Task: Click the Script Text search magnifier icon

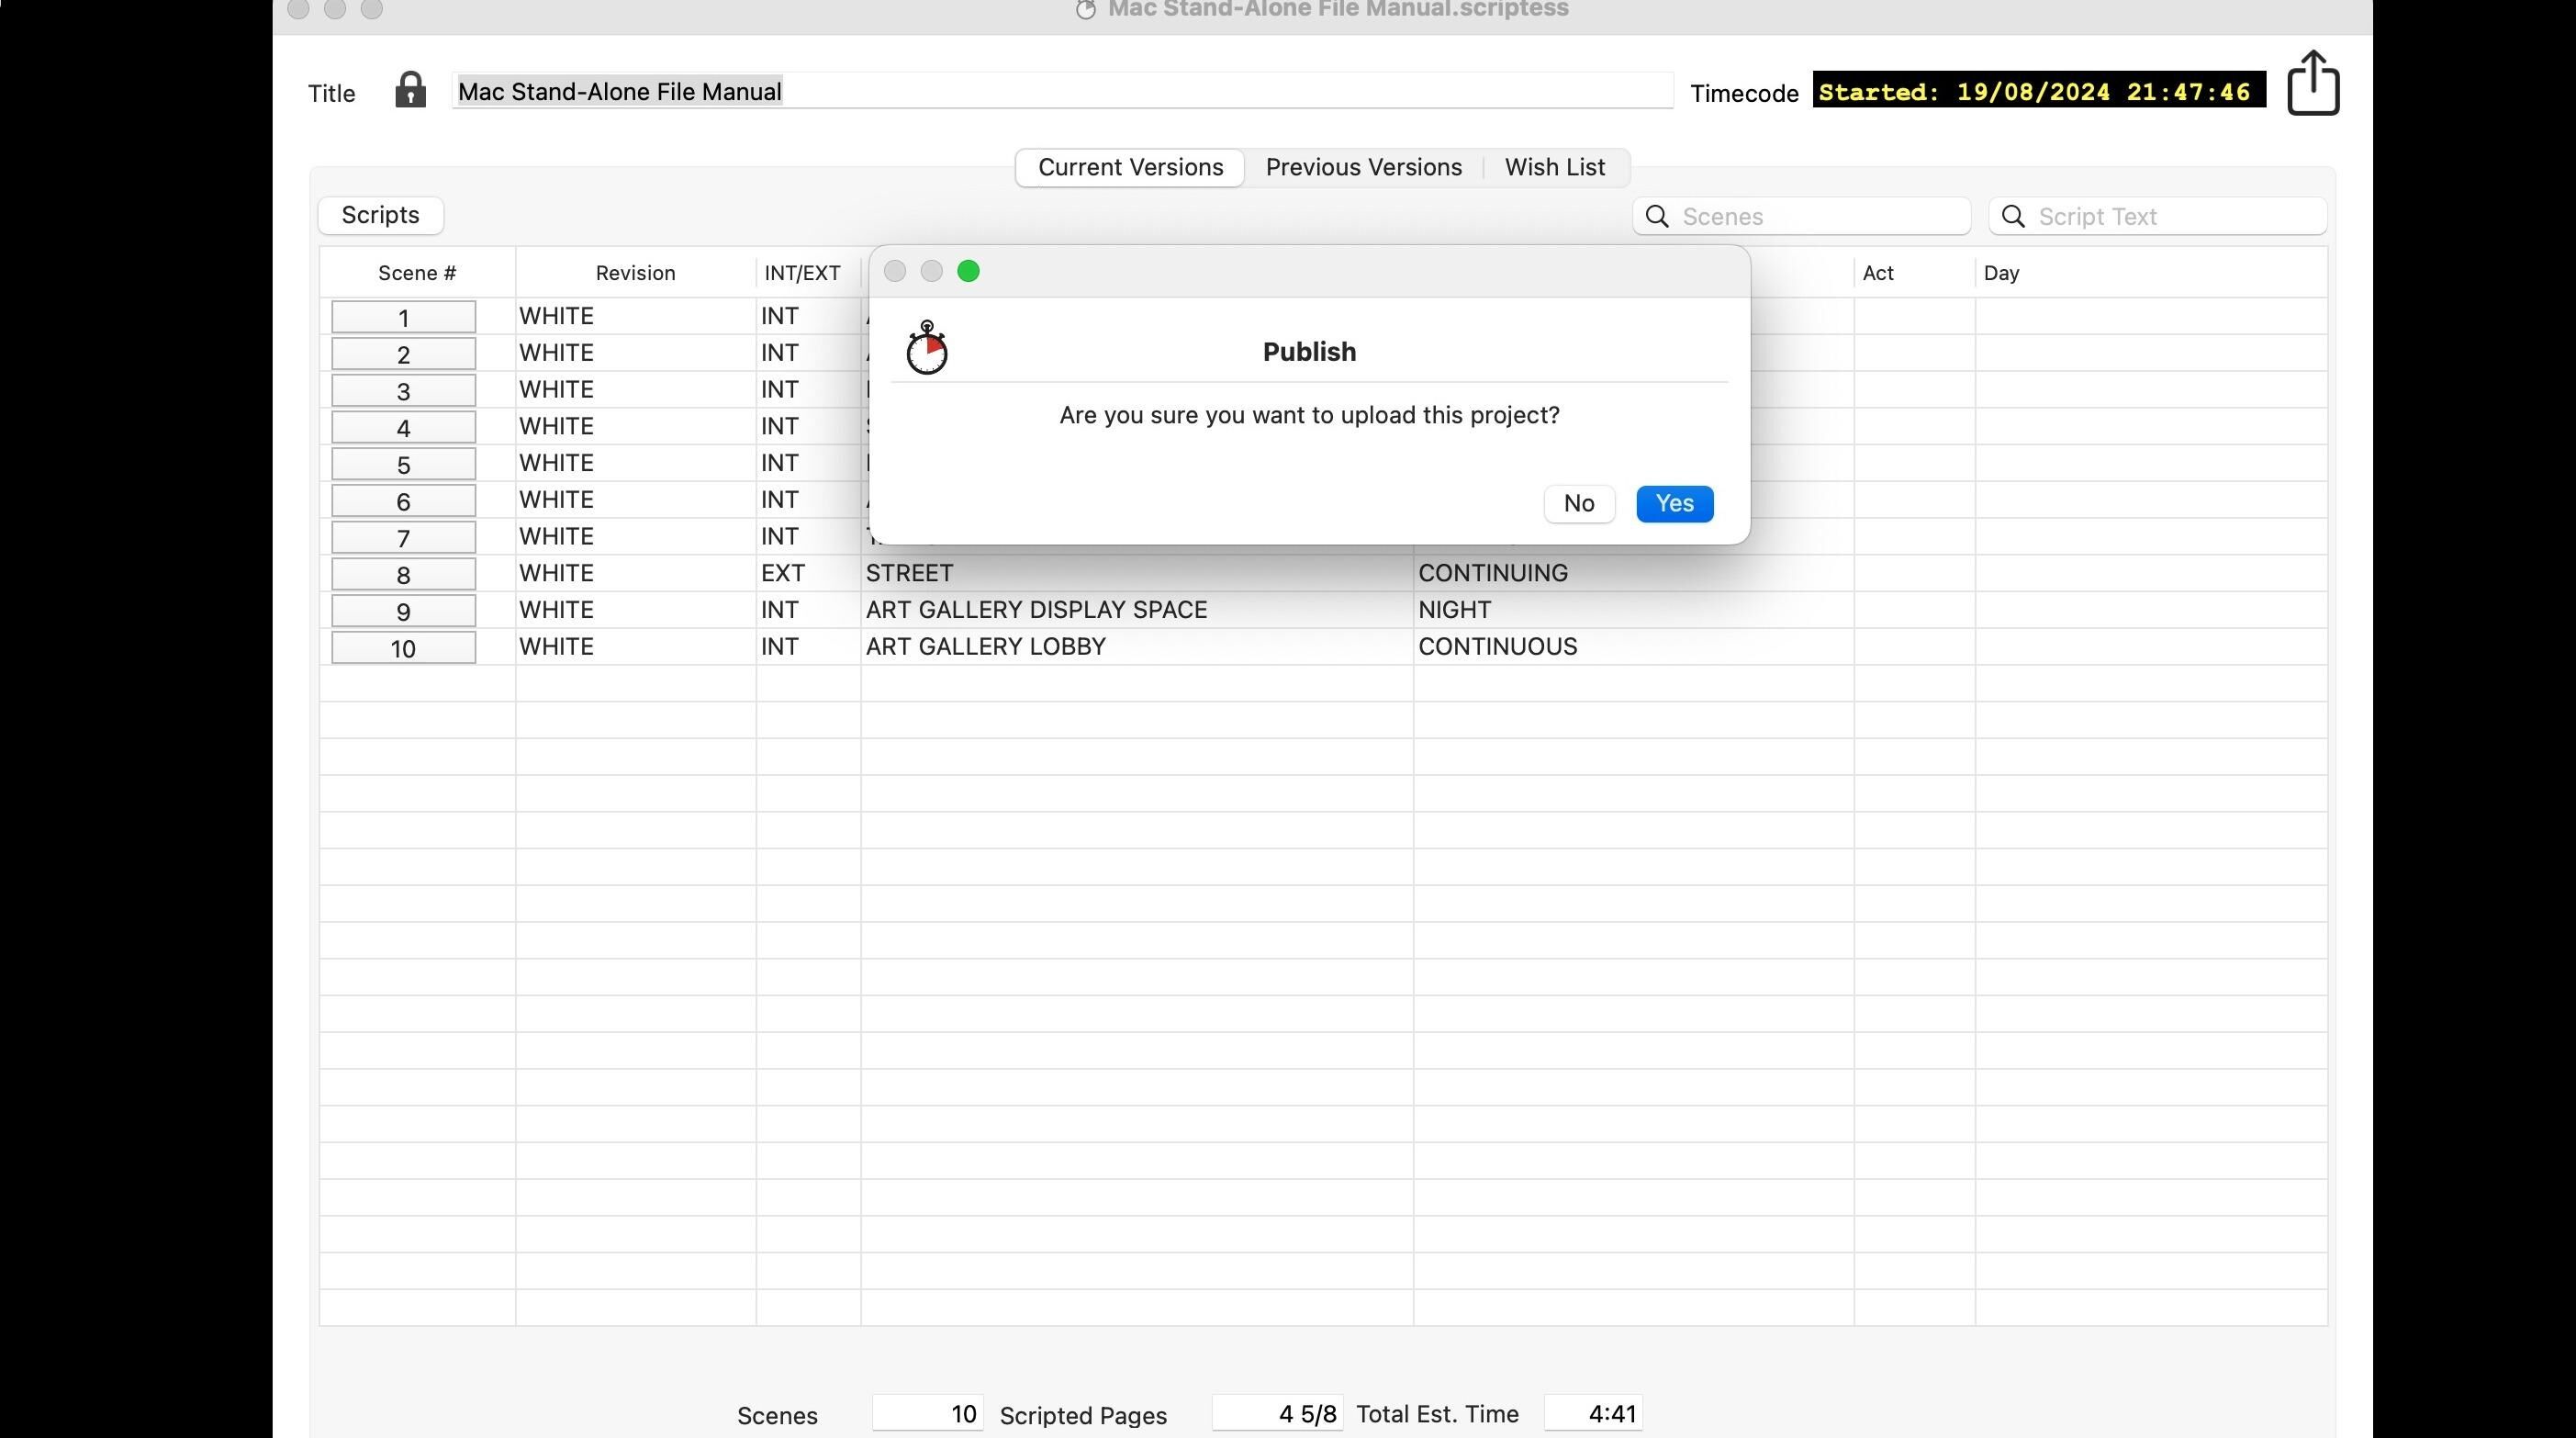Action: coord(2013,217)
